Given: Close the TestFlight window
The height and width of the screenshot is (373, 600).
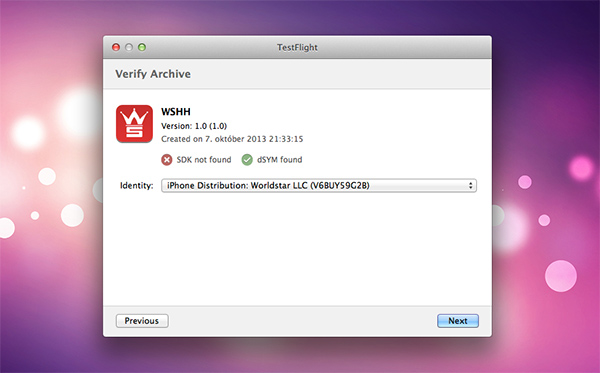Looking at the screenshot, I should [116, 47].
